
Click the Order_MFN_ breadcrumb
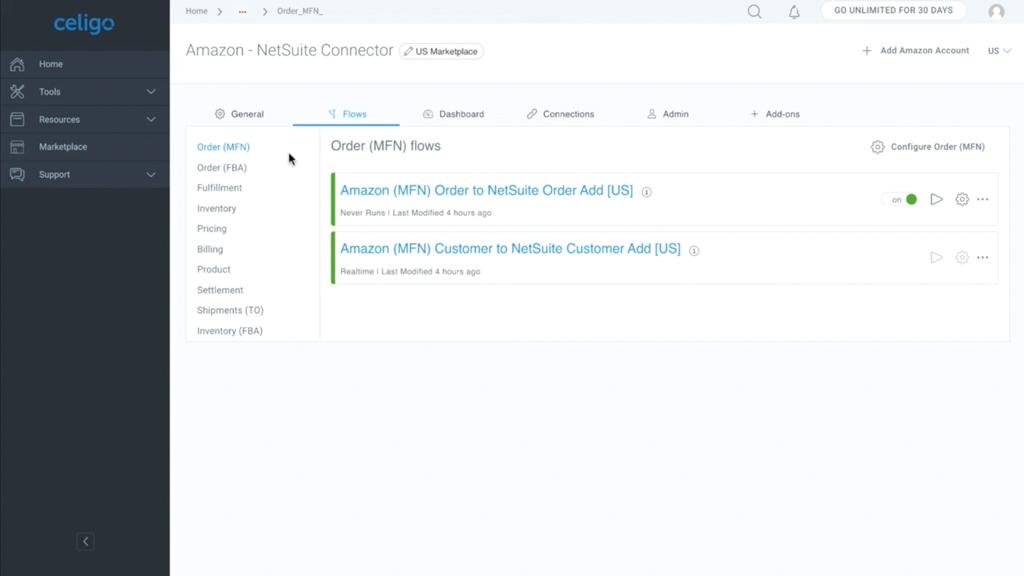coord(300,11)
